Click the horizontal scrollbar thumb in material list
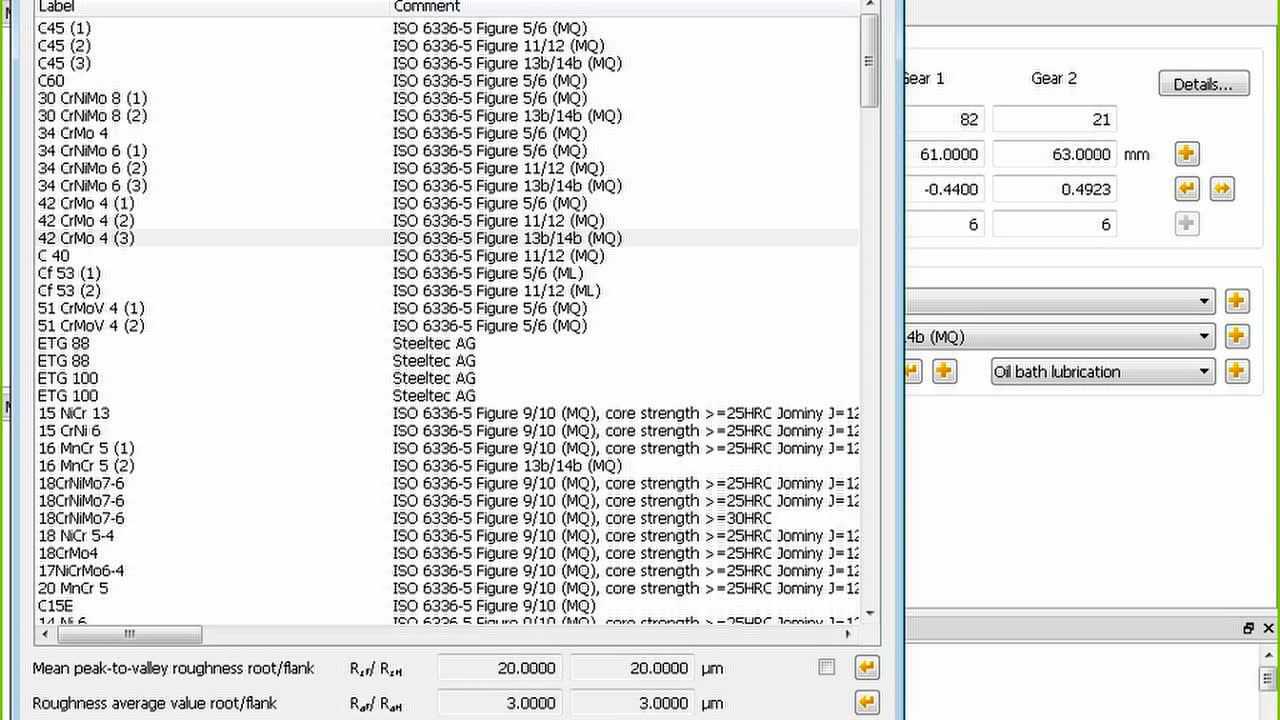This screenshot has height=720, width=1280. coord(129,634)
